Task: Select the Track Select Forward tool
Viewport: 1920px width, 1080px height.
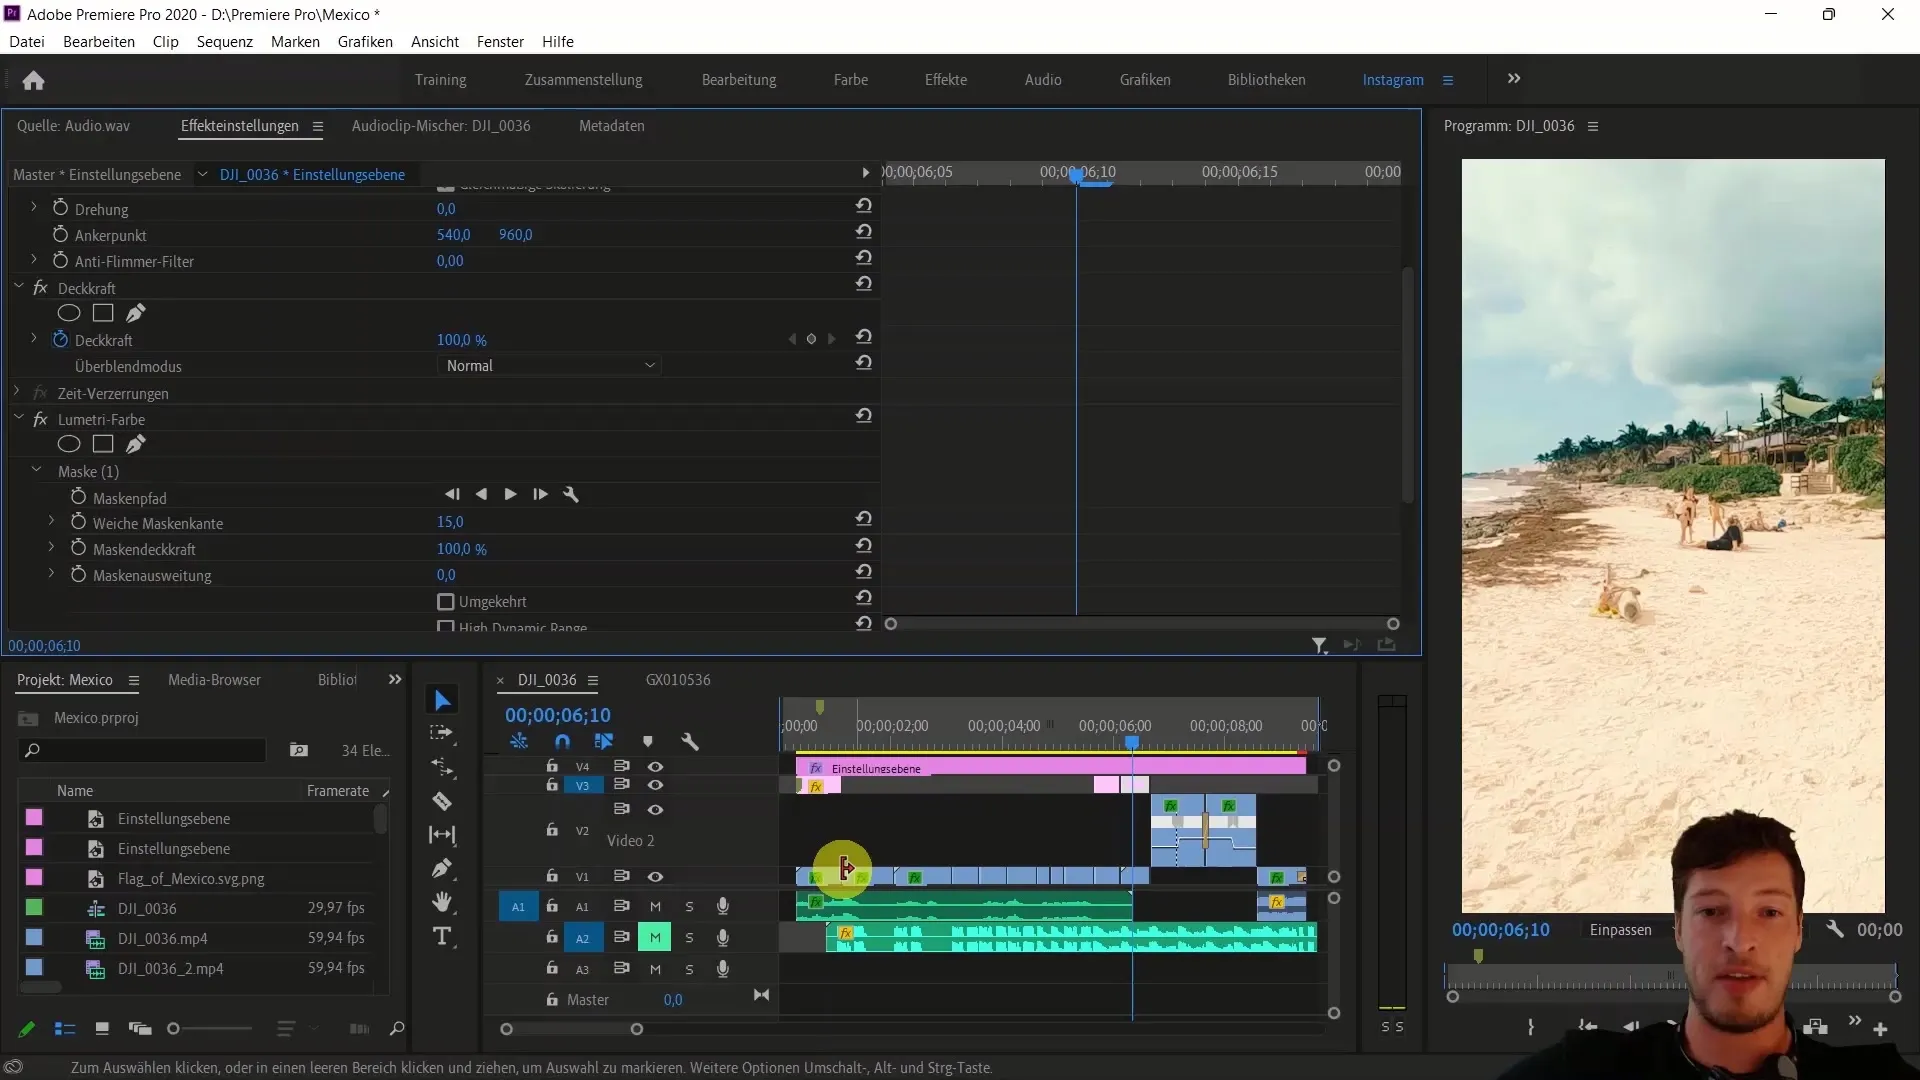Action: point(441,733)
